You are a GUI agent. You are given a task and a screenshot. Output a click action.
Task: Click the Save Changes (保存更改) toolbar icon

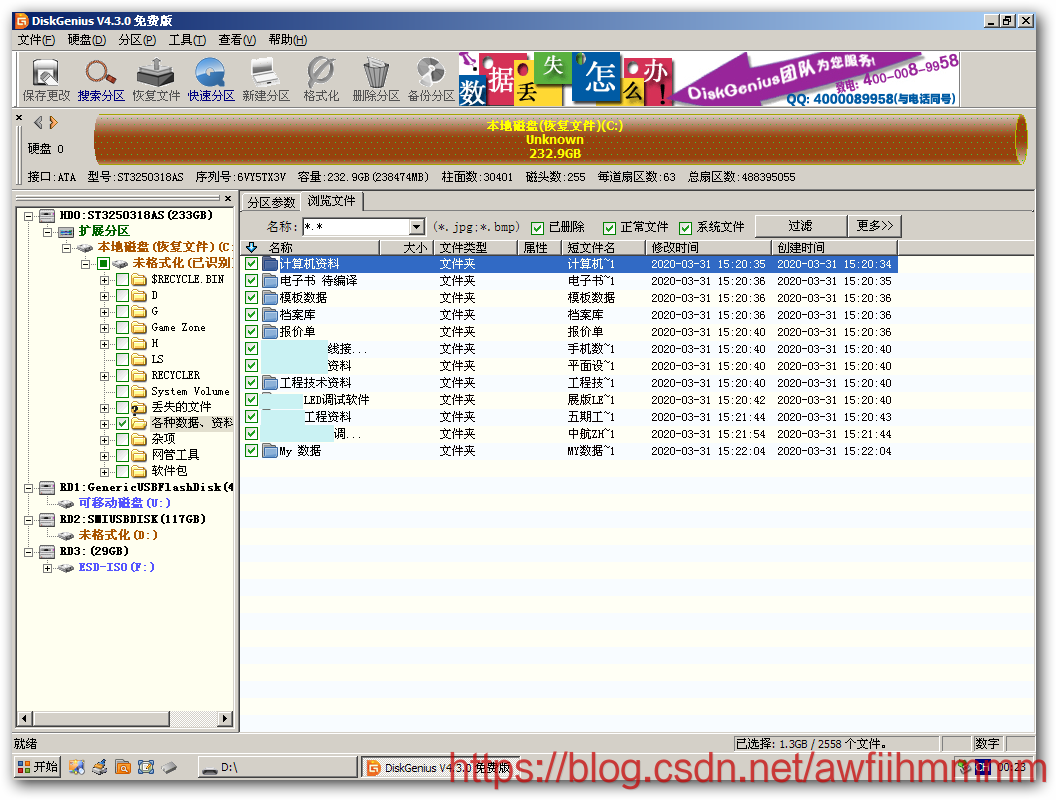pos(46,79)
